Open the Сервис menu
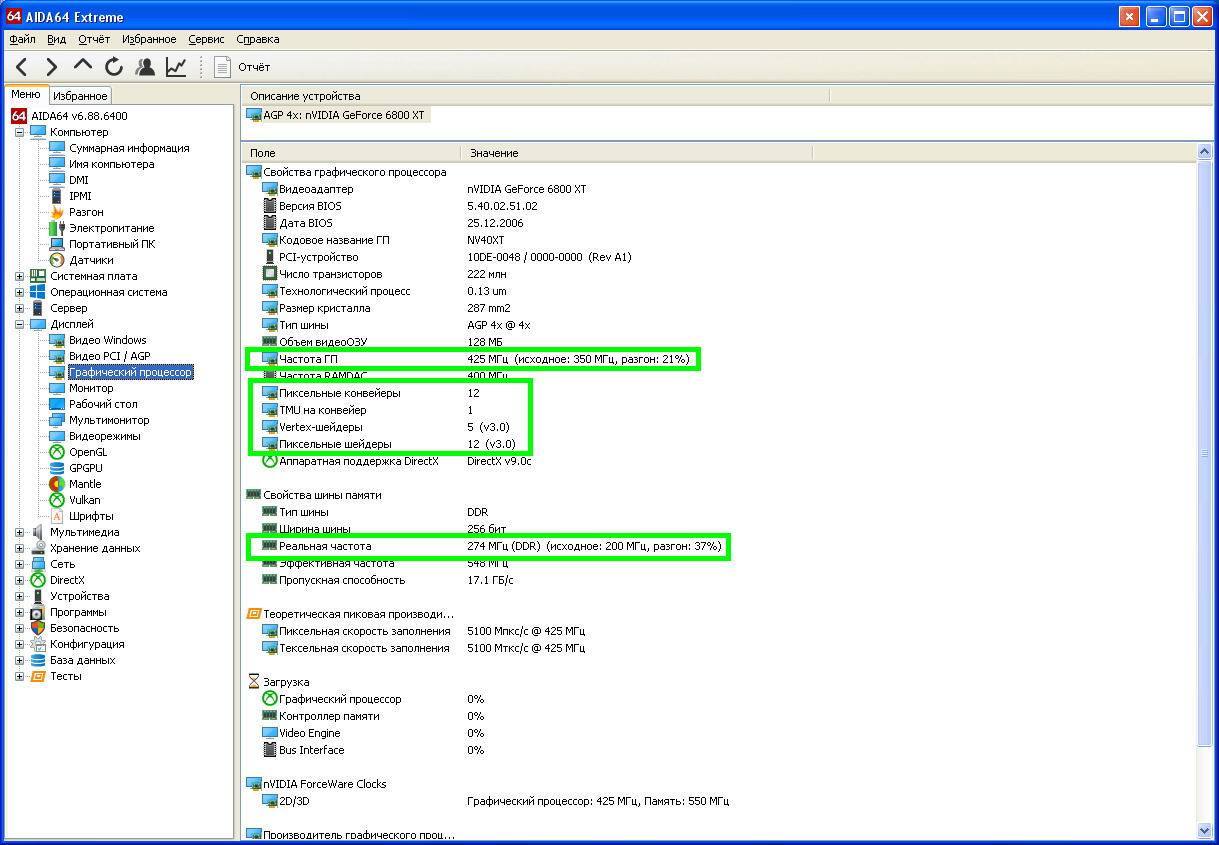Image resolution: width=1219 pixels, height=845 pixels. (206, 39)
